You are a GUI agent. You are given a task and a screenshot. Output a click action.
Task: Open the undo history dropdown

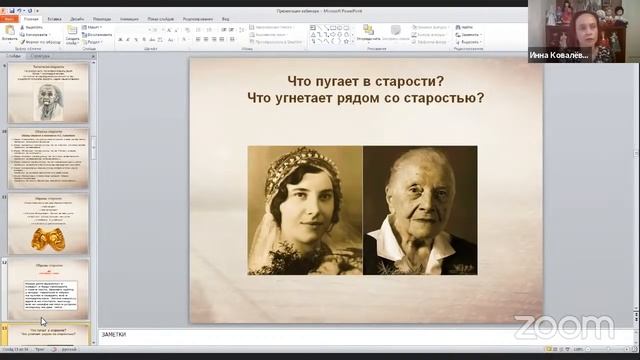point(24,11)
